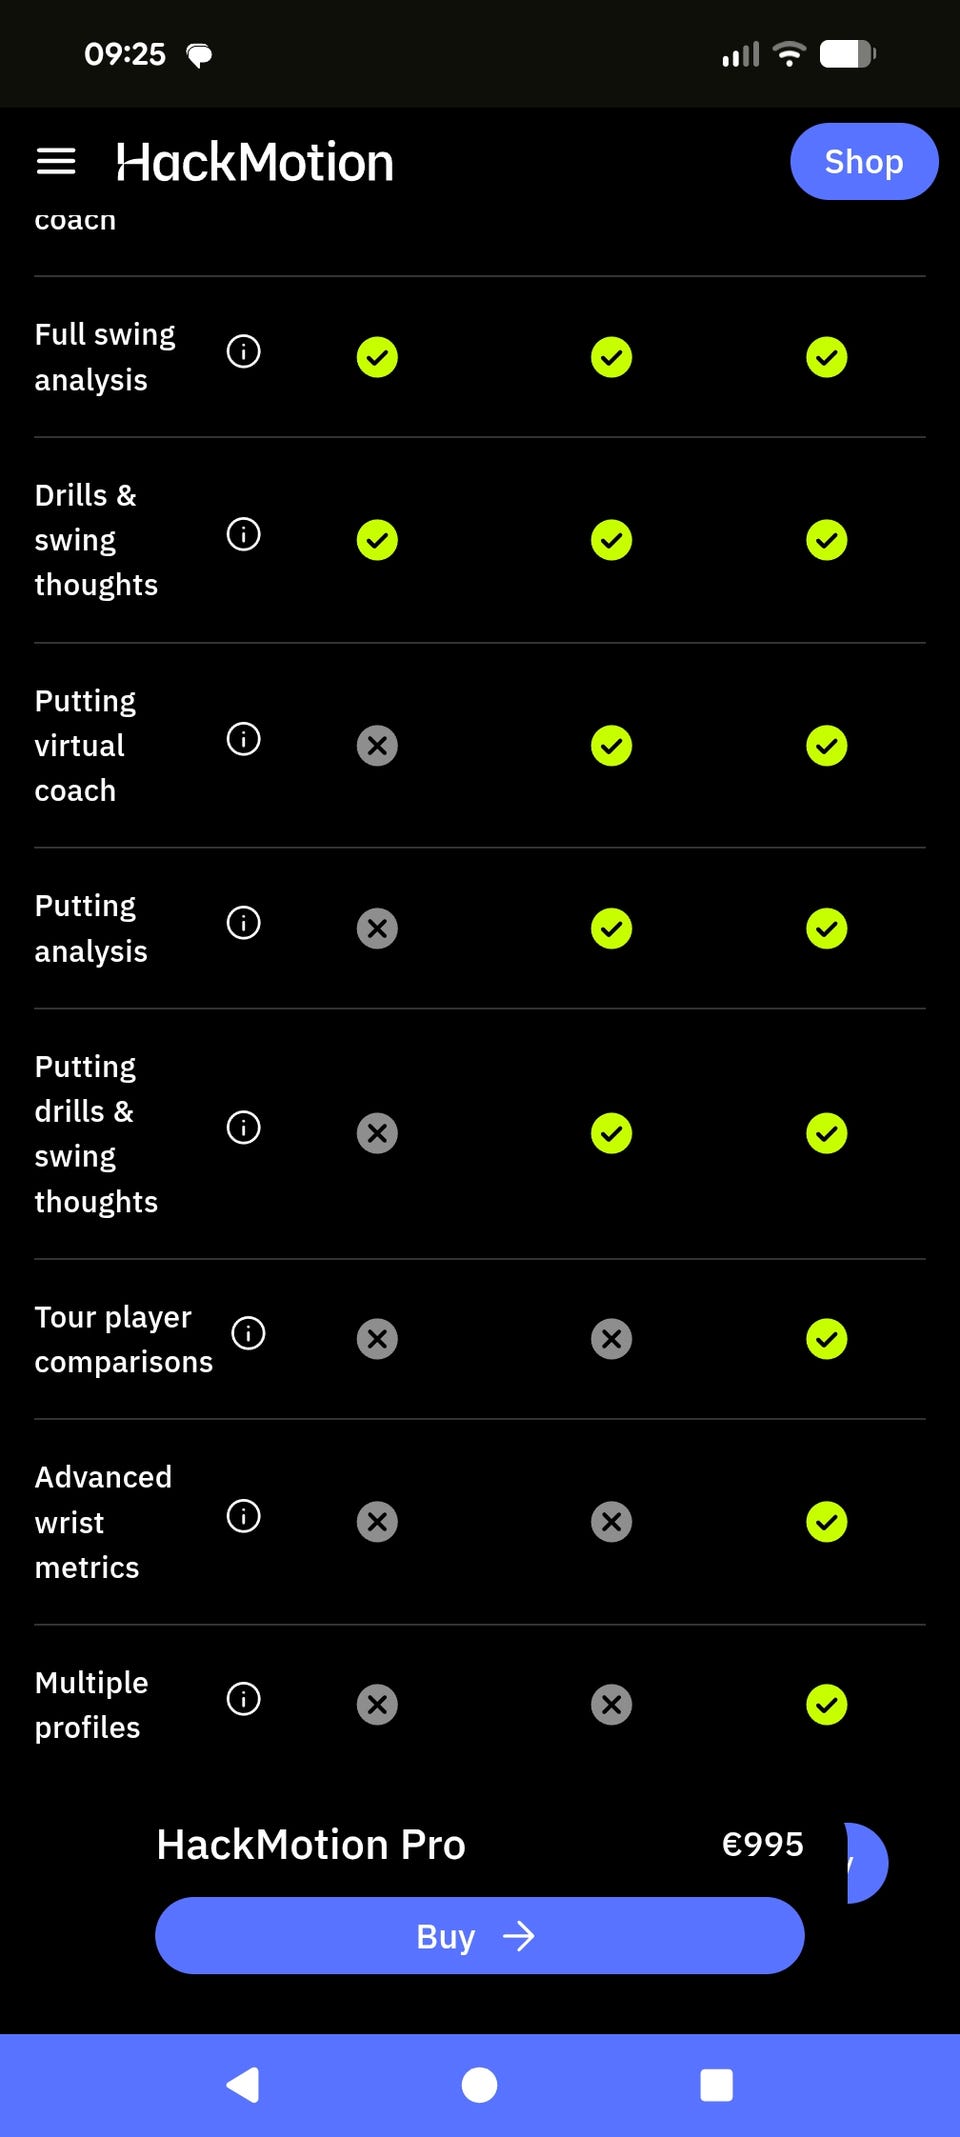Viewport: 960px width, 2137px height.
Task: Tap info icon for Putting drills row
Action: coord(243,1127)
